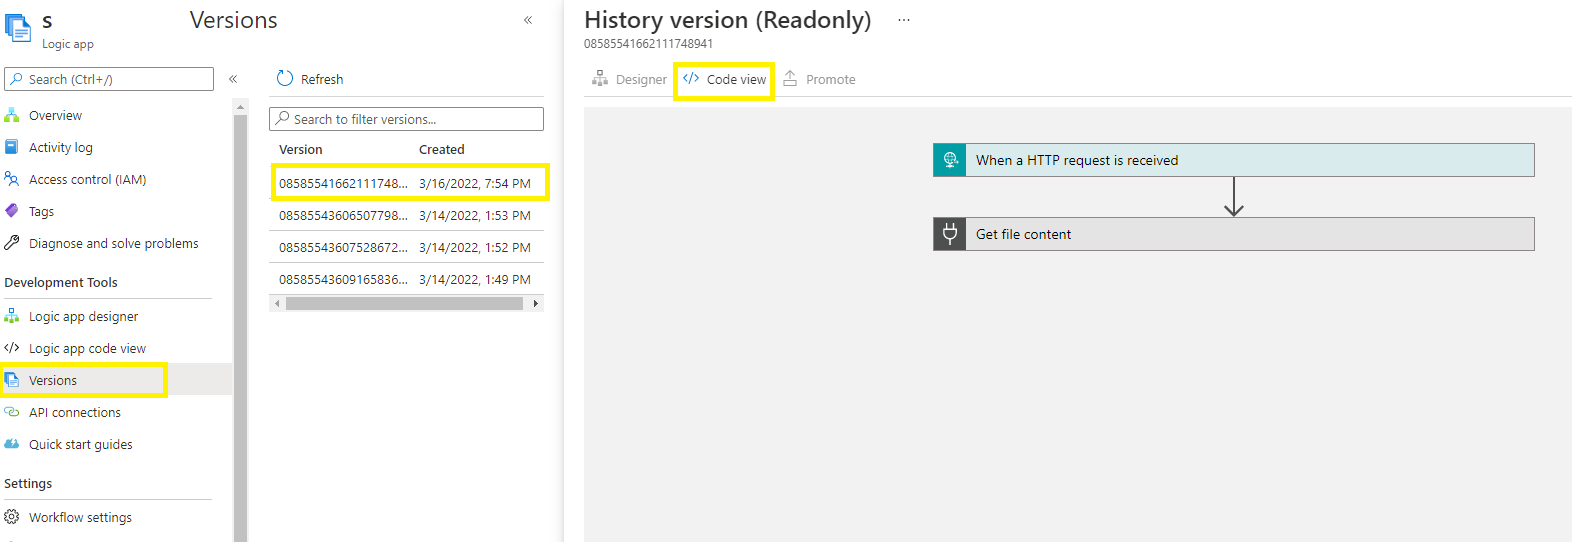Open the ellipsis menu beside History version title
Screen dimensions: 1572x544
point(904,20)
